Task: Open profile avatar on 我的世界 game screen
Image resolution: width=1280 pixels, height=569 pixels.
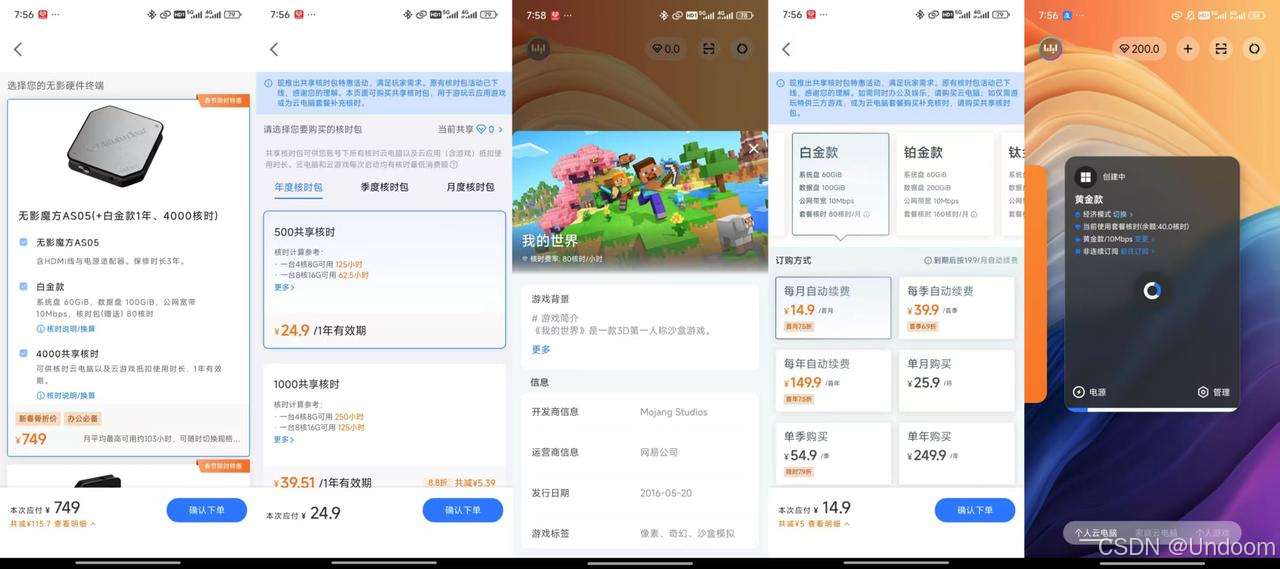Action: pyautogui.click(x=538, y=48)
